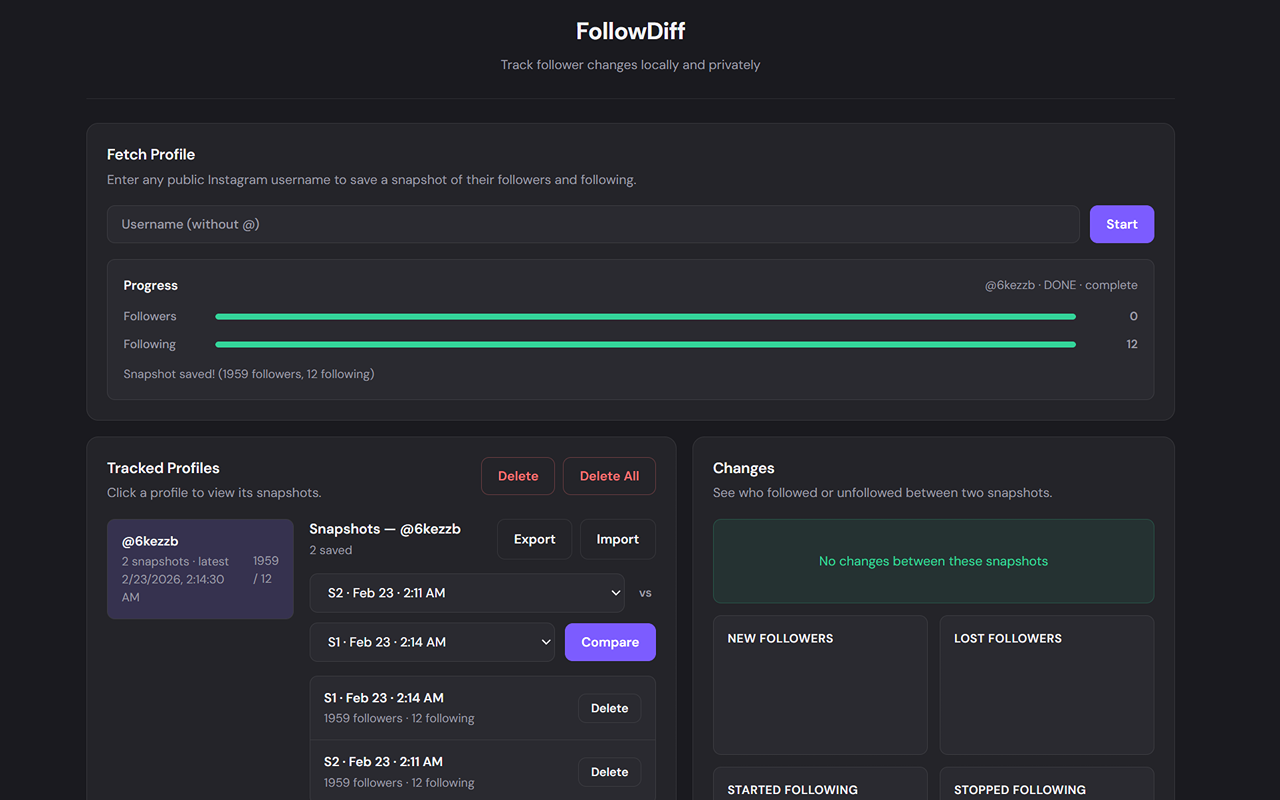Click the no-changes status banner
This screenshot has height=800, width=1280.
[933, 561]
